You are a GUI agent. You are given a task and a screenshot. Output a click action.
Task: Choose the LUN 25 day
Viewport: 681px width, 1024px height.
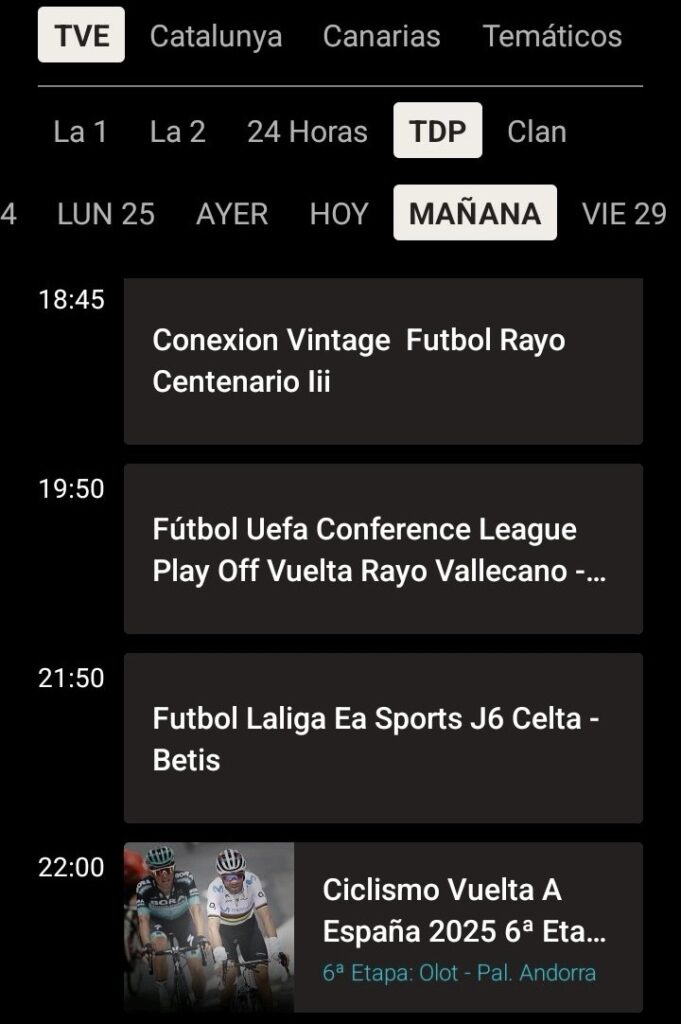[106, 213]
